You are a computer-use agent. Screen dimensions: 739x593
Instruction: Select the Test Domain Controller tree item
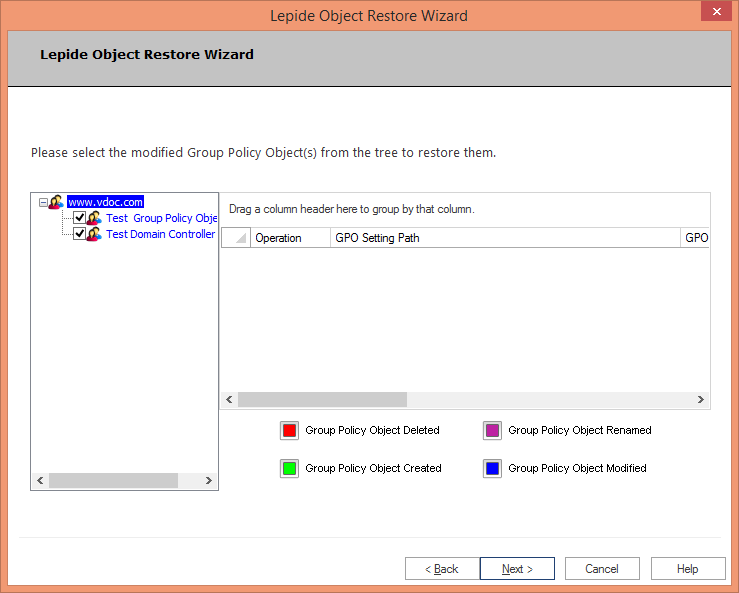[160, 234]
